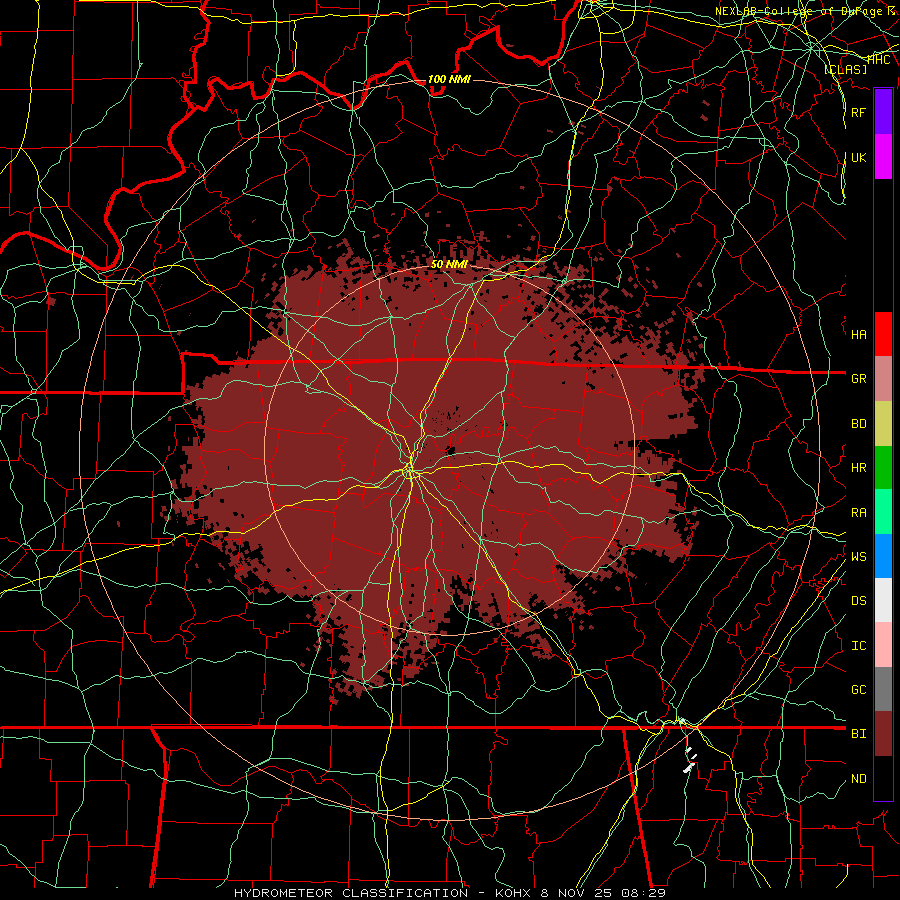Click the "HA" legend label
Screen dimensions: 900x900
click(x=859, y=334)
